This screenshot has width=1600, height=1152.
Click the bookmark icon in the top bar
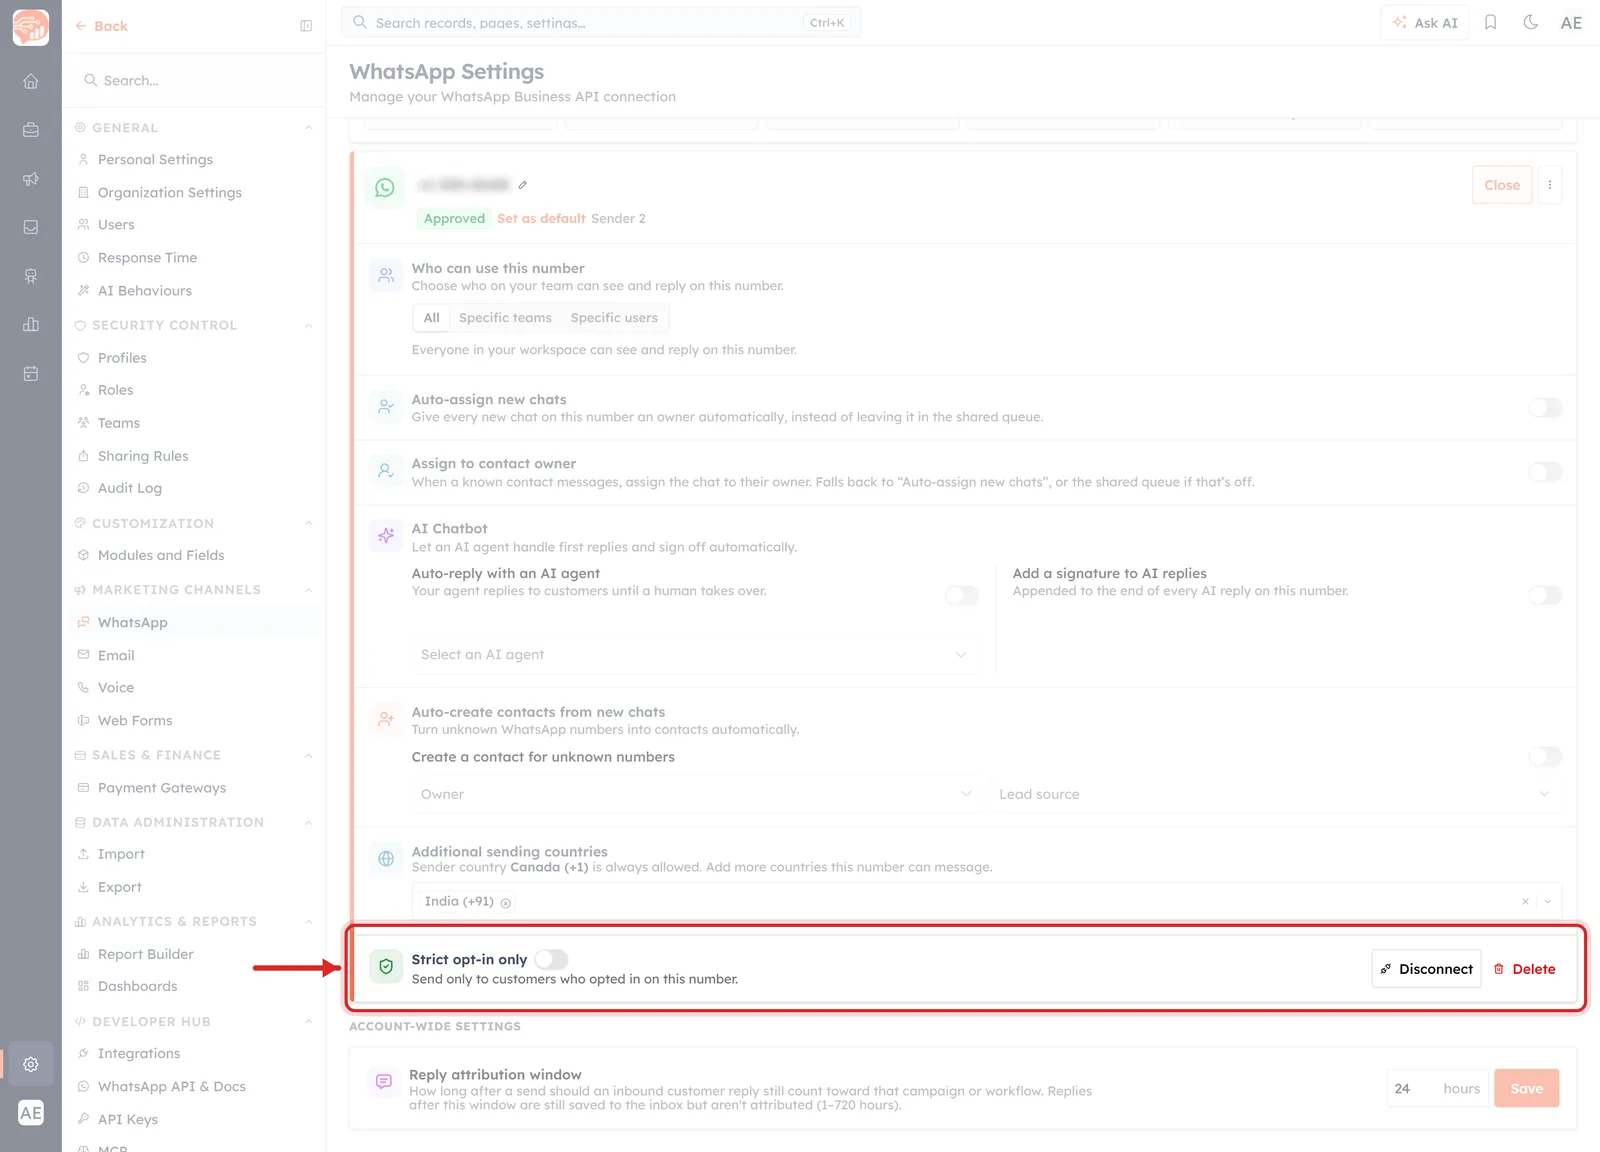coord(1490,22)
